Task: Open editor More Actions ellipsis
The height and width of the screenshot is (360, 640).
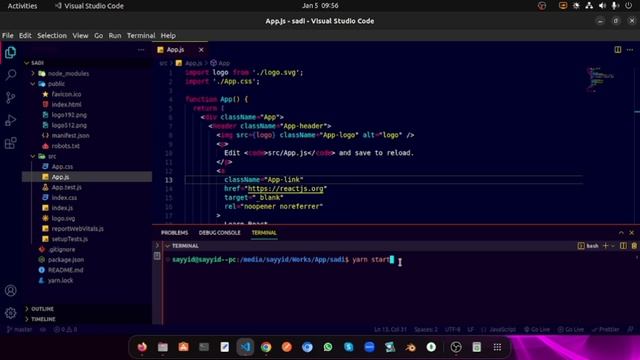Action: tap(630, 50)
